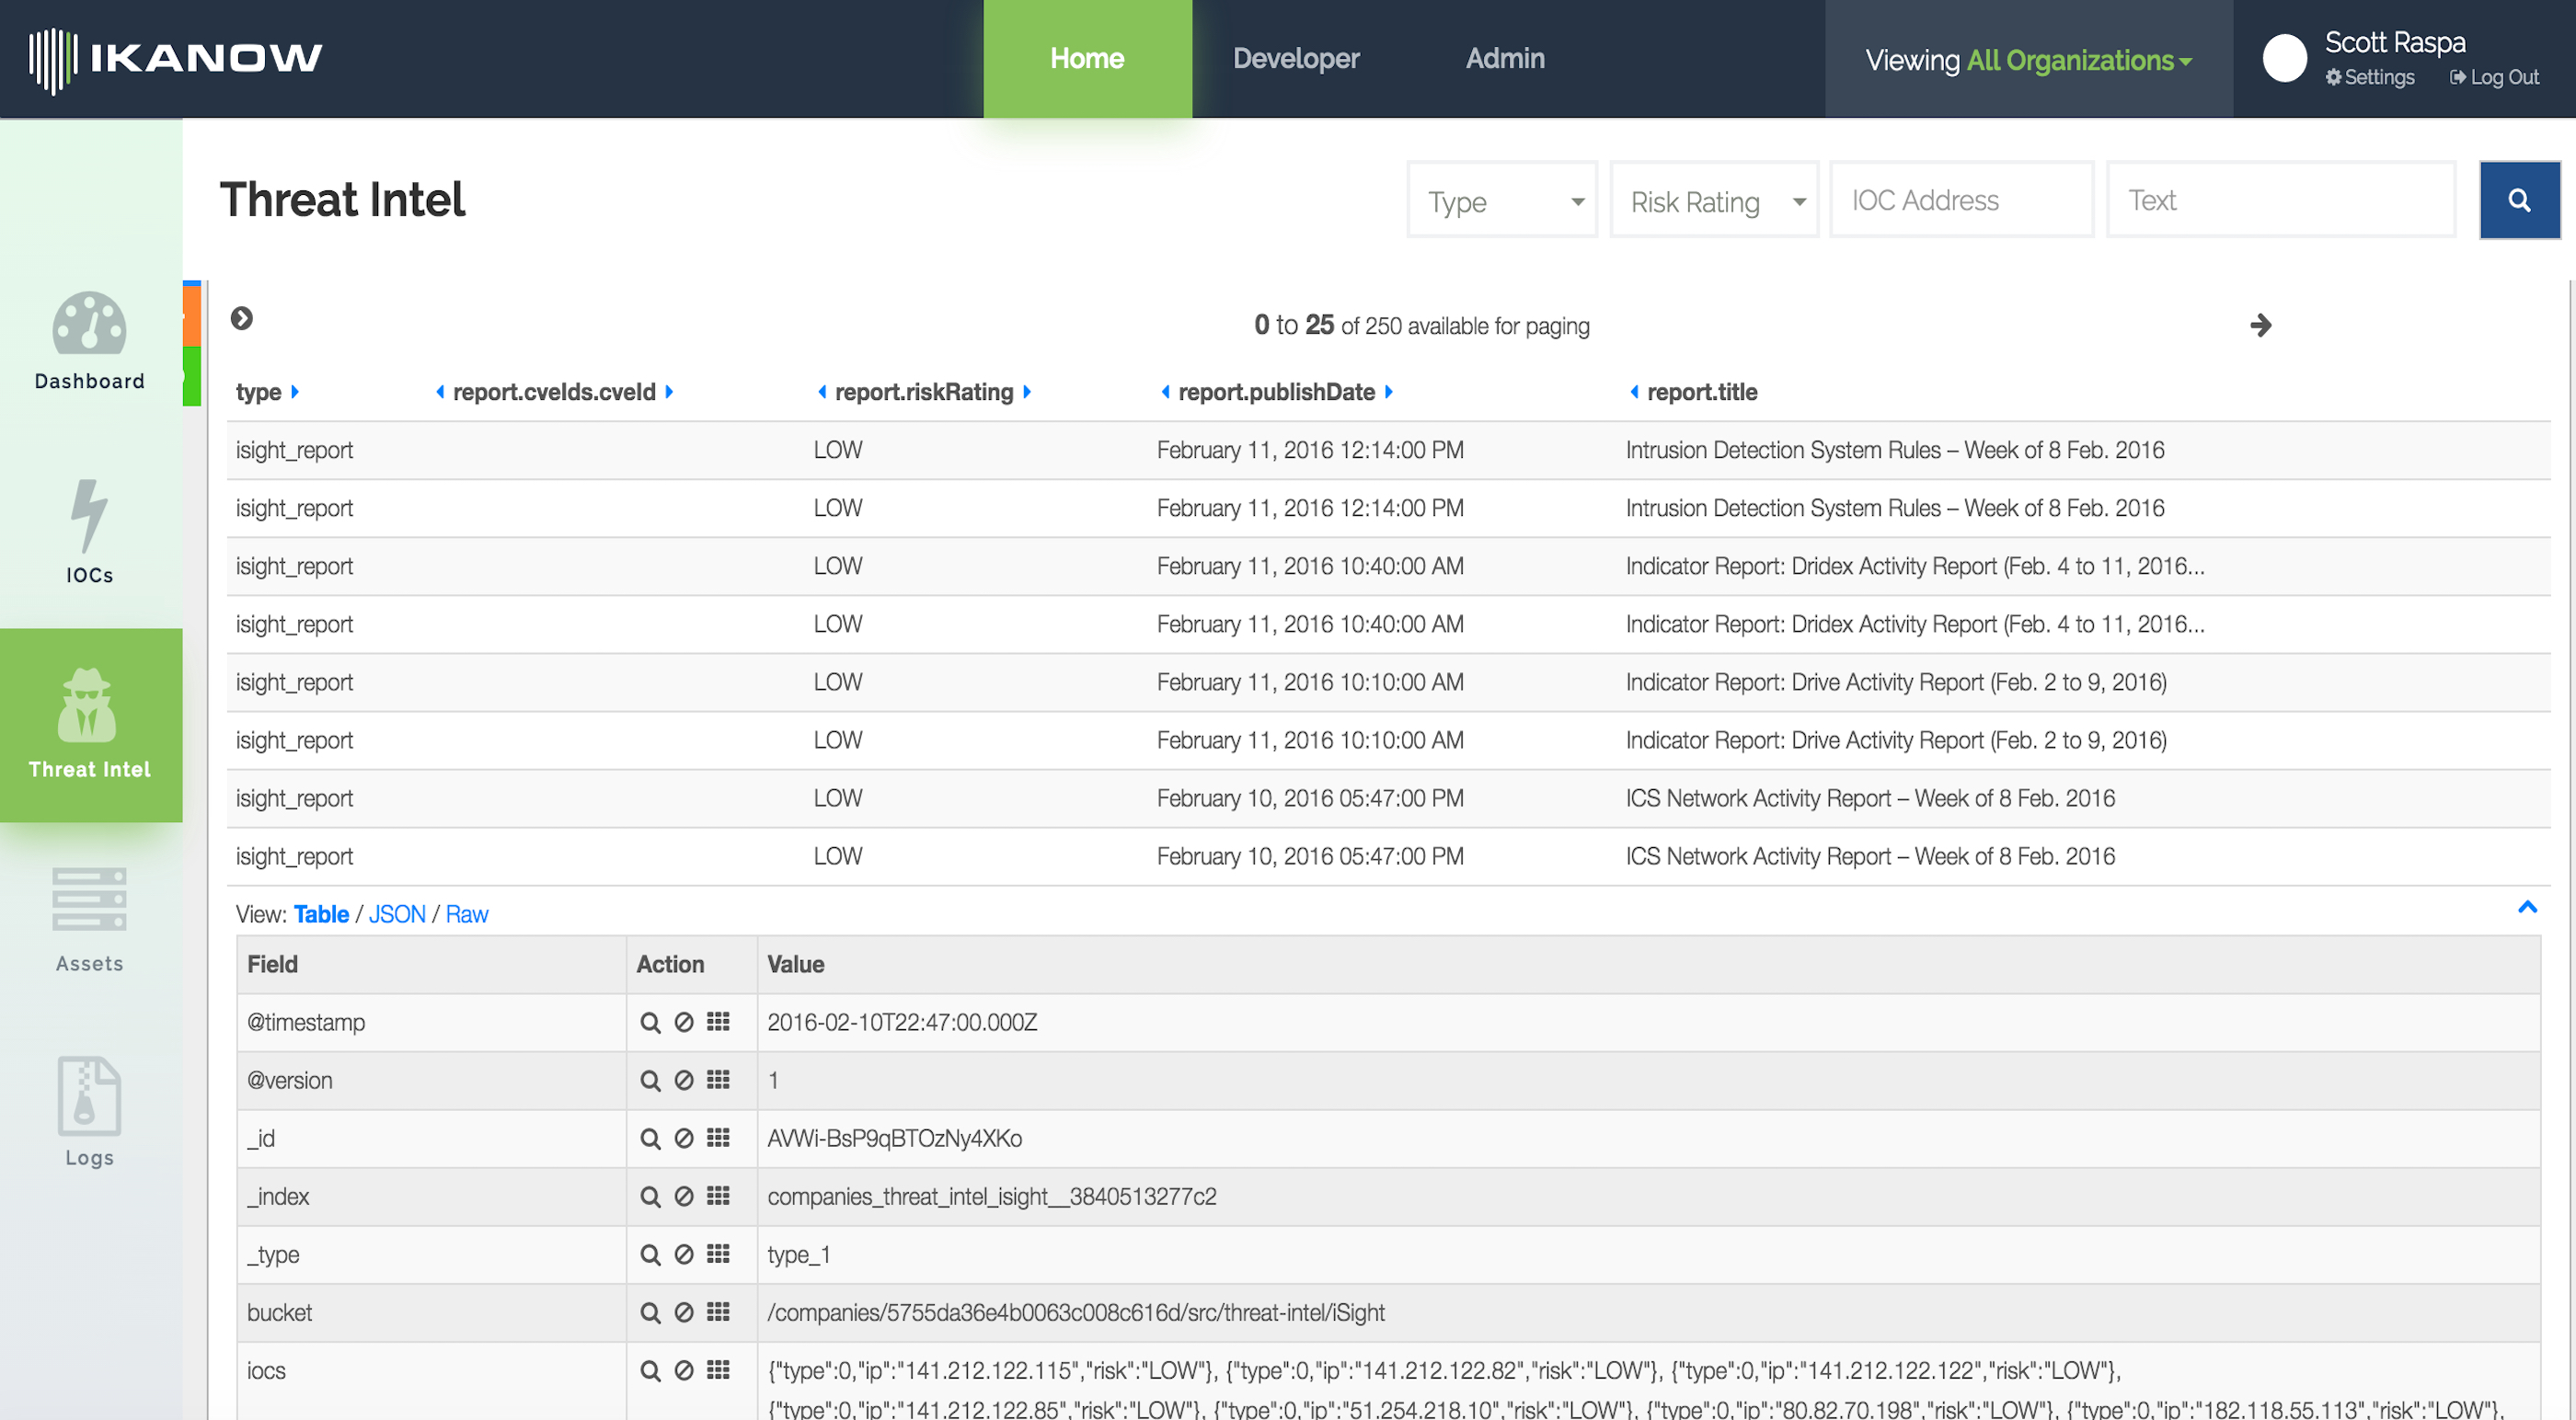Image resolution: width=2576 pixels, height=1420 pixels.
Task: Open the Risk Rating dropdown
Action: pyautogui.click(x=1714, y=200)
